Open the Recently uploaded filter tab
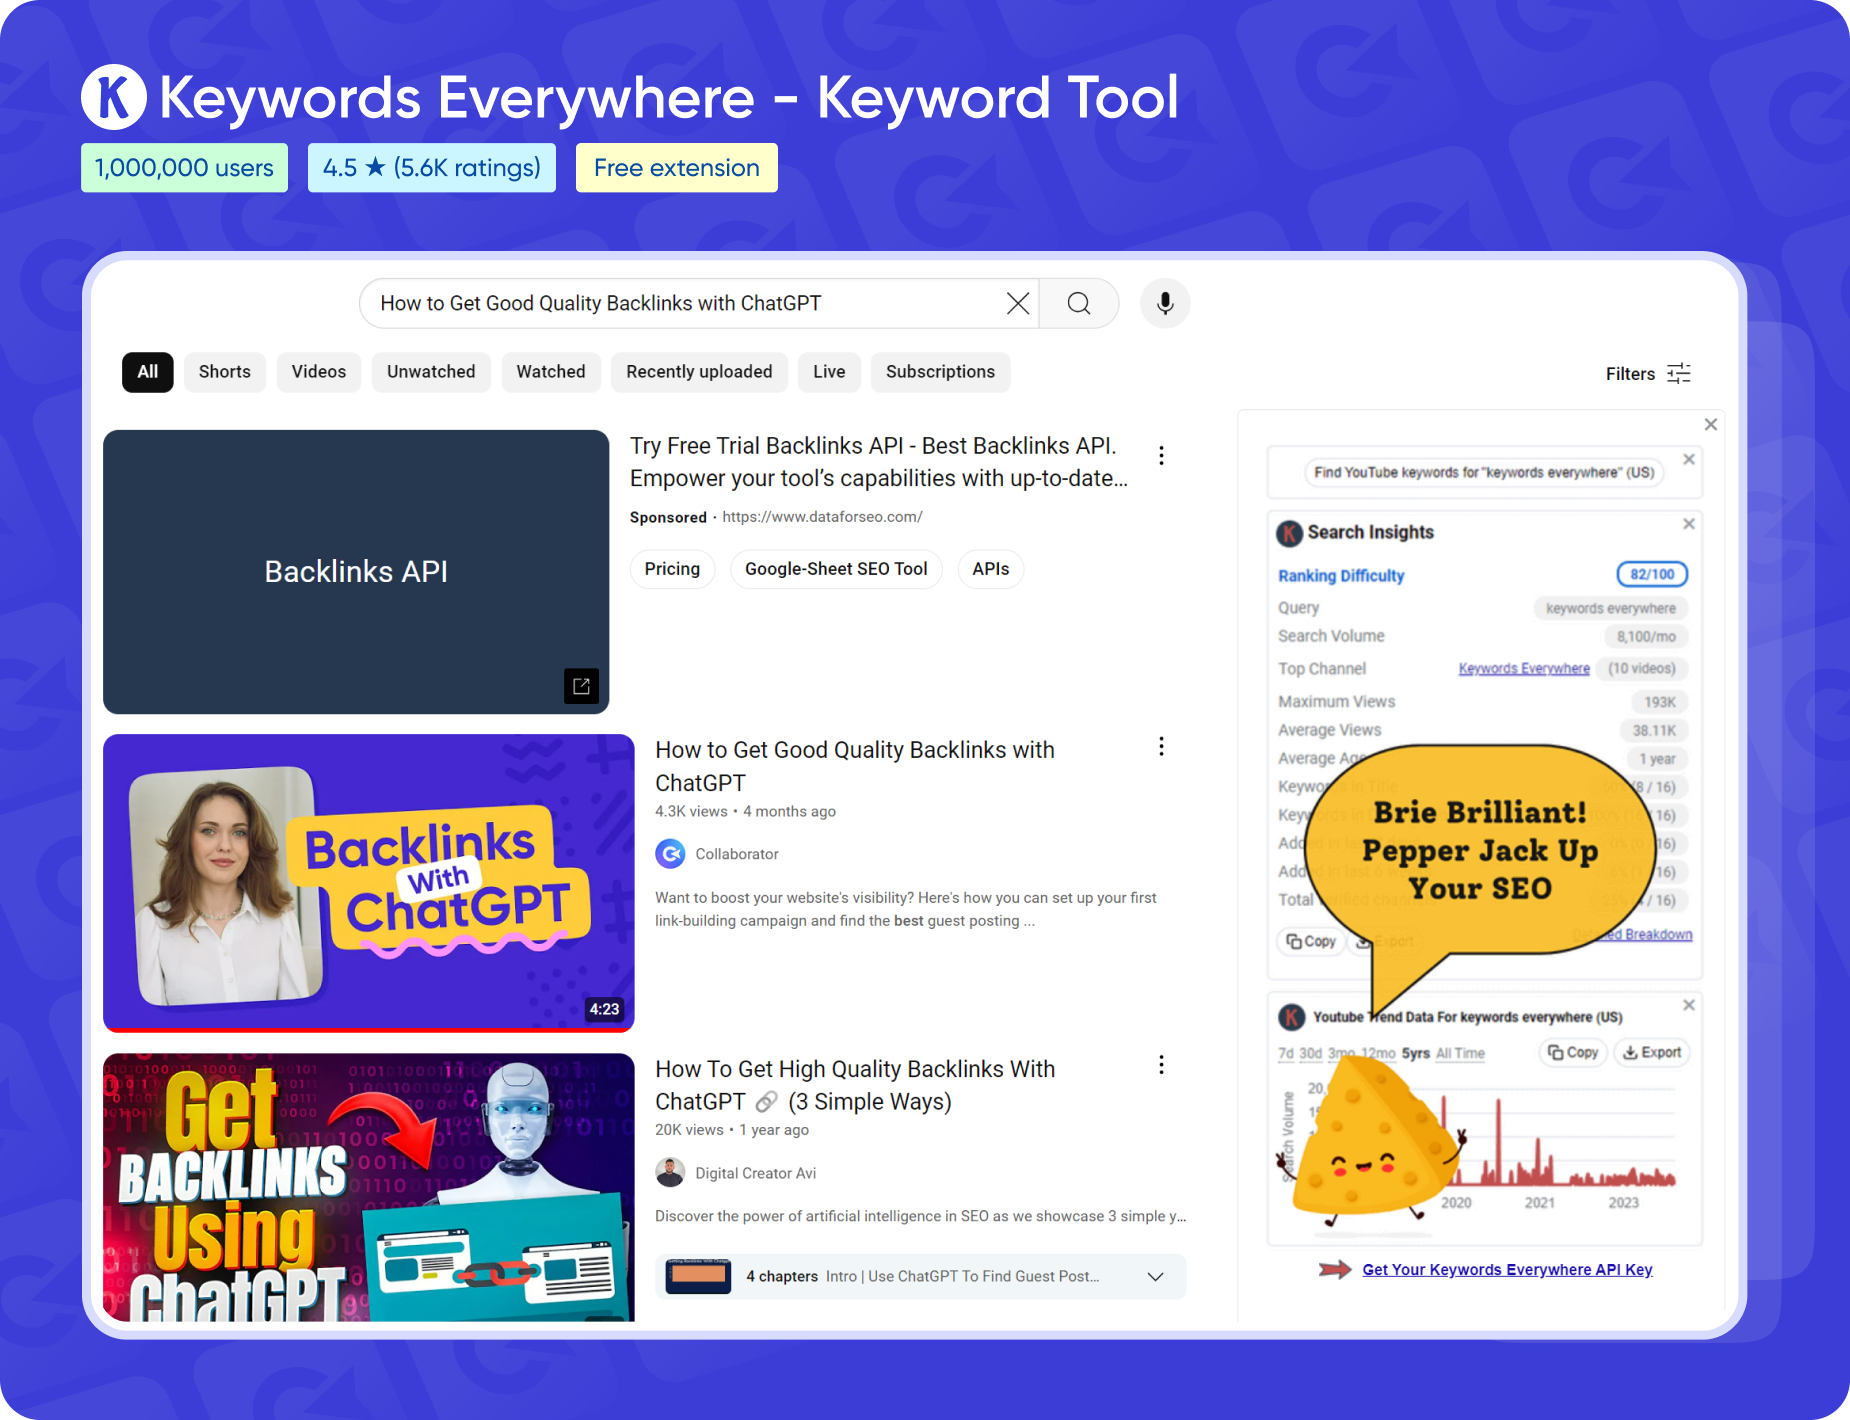 699,372
